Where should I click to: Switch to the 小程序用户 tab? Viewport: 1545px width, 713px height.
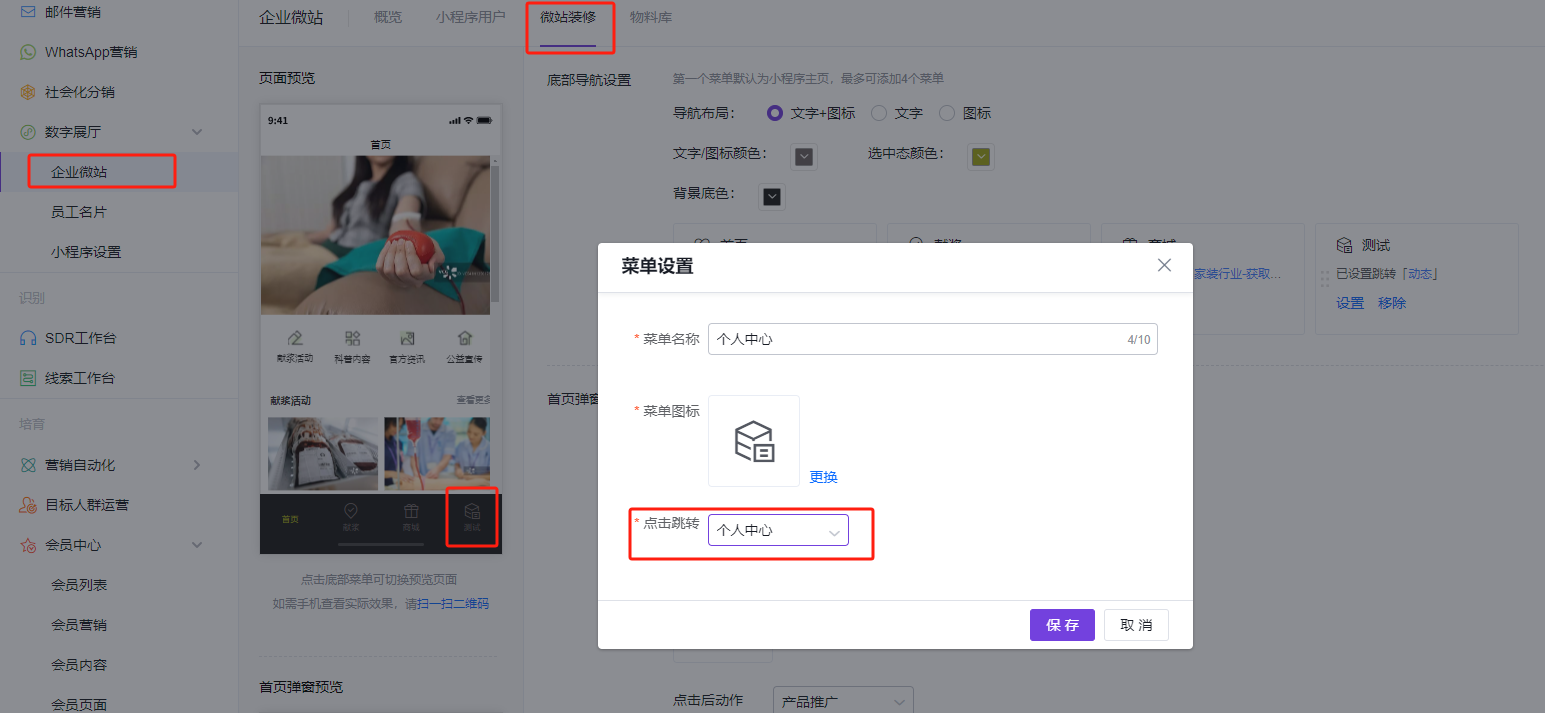[x=471, y=17]
